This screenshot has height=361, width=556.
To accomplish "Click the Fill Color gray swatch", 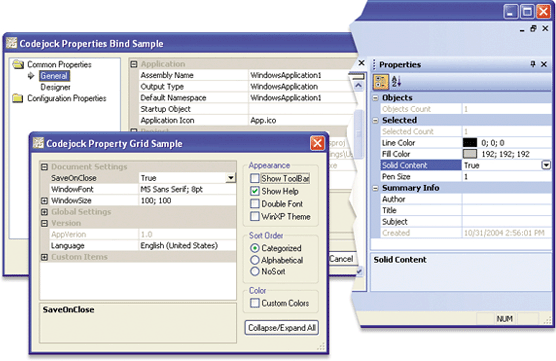I will [470, 154].
